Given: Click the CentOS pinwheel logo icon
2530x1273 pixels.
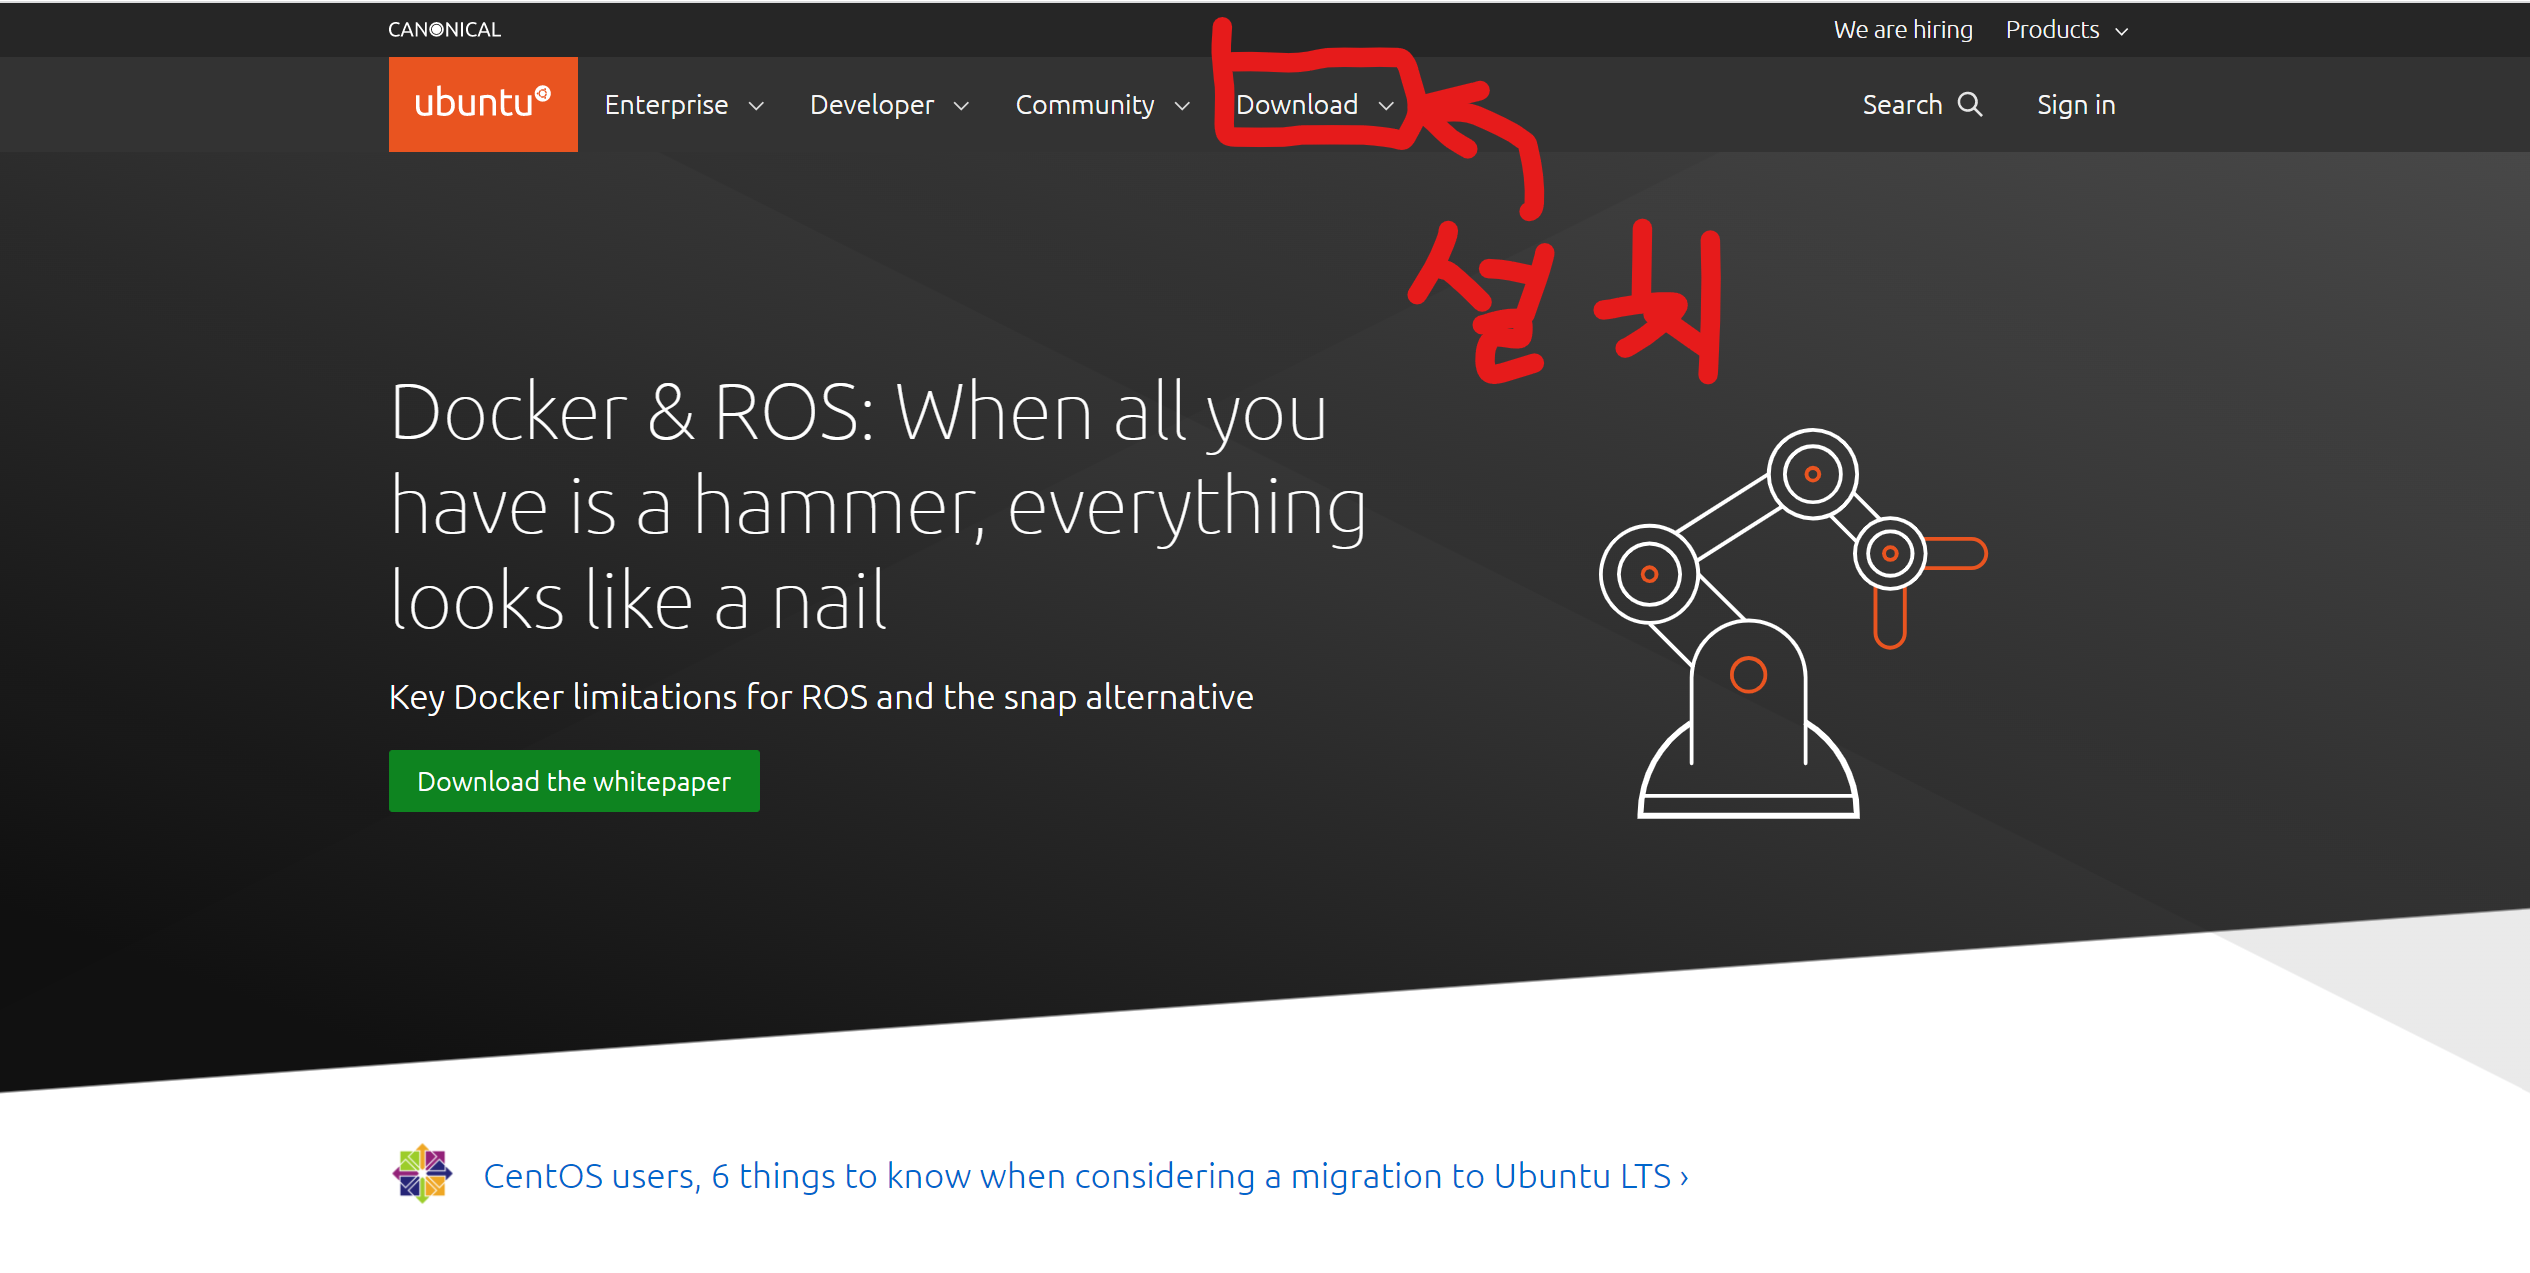Looking at the screenshot, I should pyautogui.click(x=422, y=1173).
